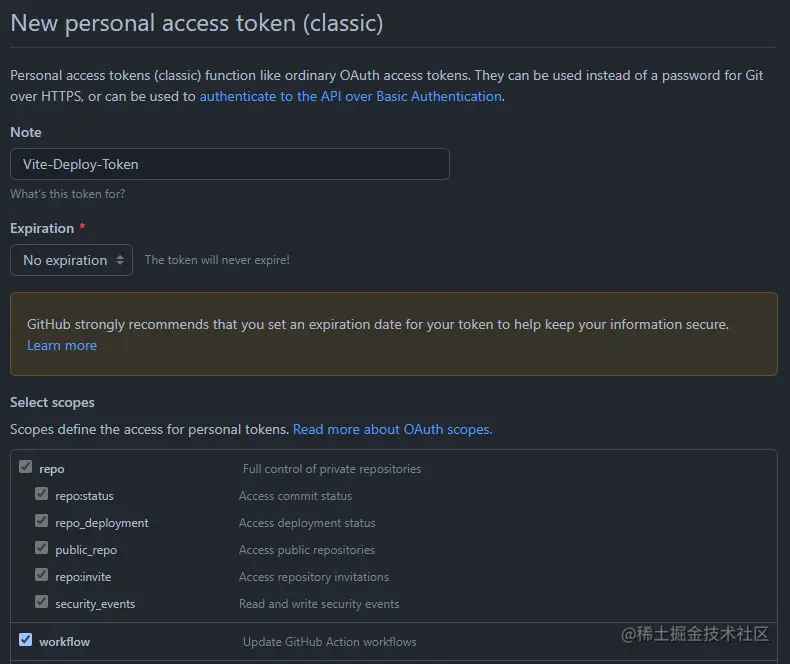This screenshot has height=664, width=790.
Task: Toggle the repo:invite checkbox
Action: point(41,575)
